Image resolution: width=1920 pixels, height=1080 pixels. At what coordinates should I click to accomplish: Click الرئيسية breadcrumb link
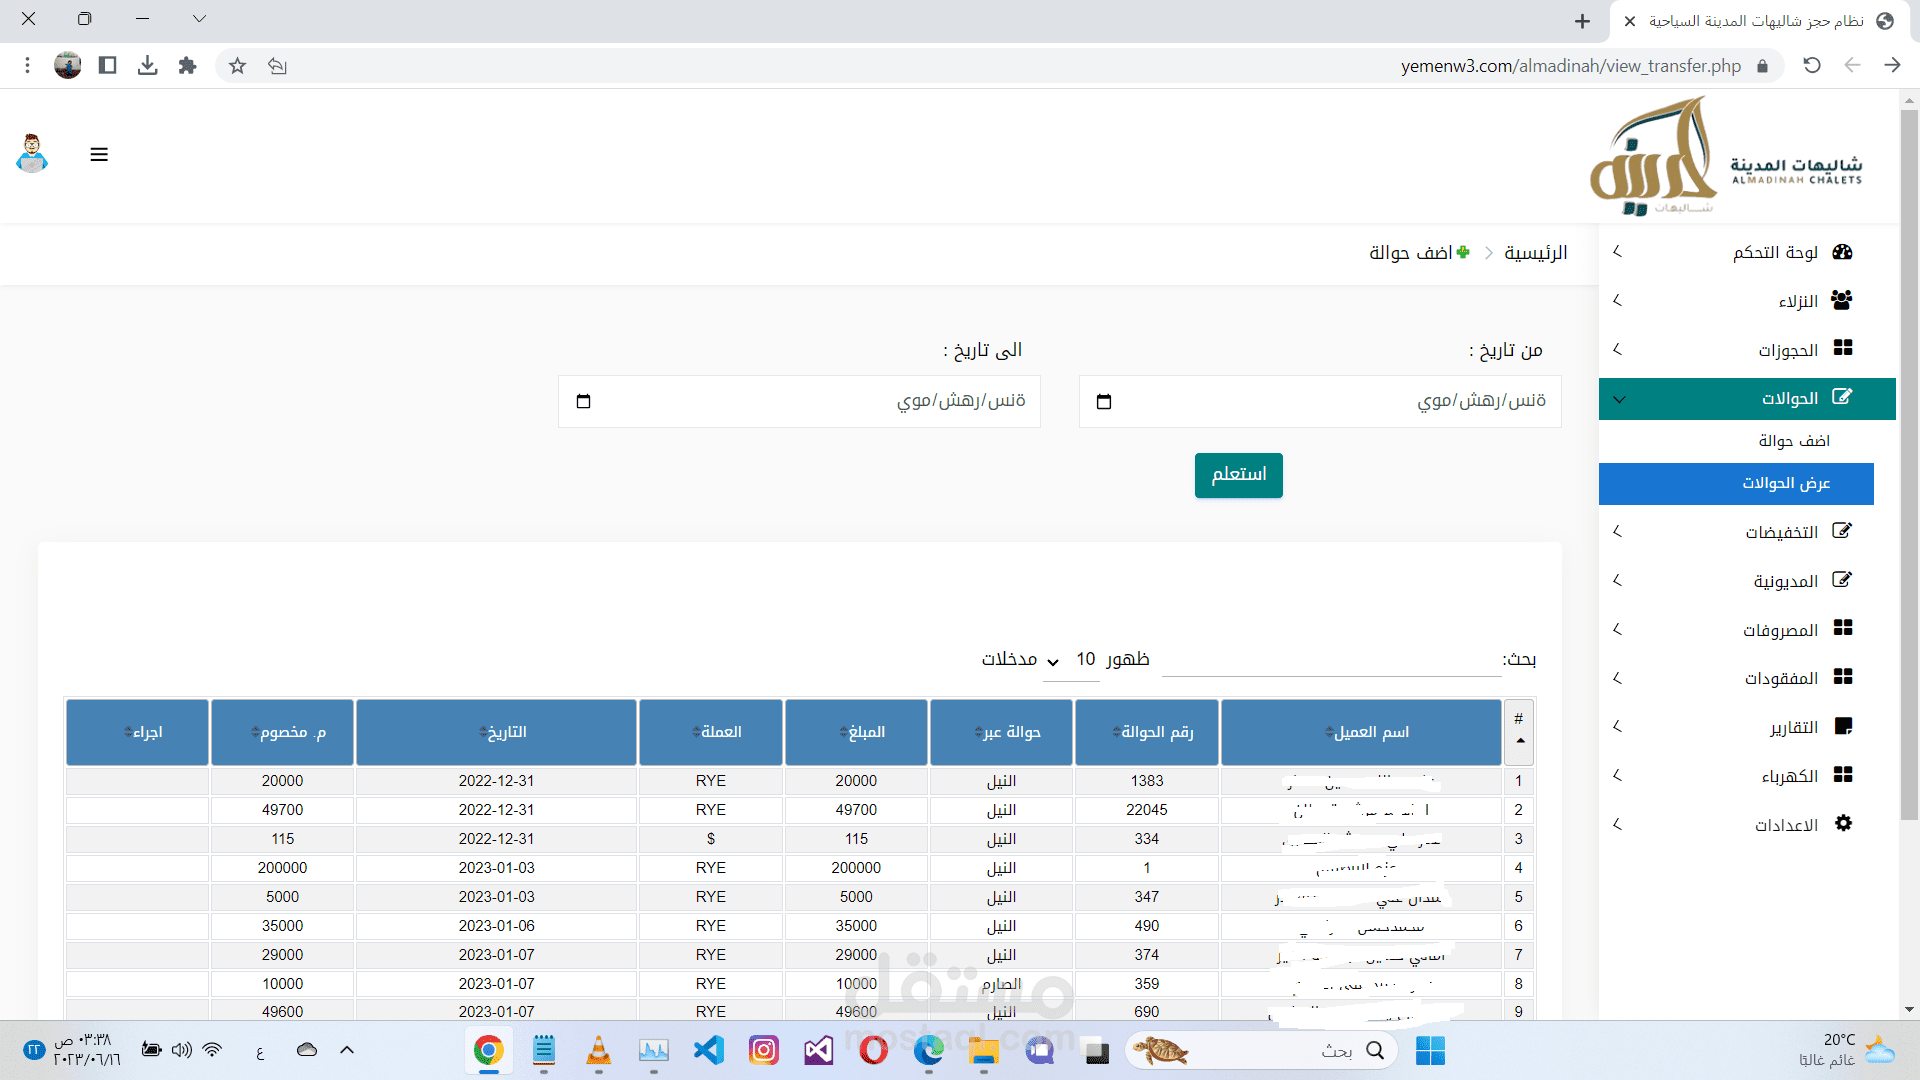[1535, 253]
